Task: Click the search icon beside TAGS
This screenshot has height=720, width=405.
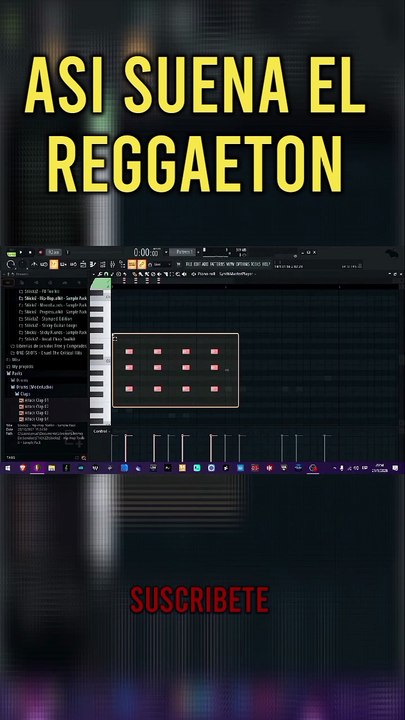Action: tap(84, 458)
